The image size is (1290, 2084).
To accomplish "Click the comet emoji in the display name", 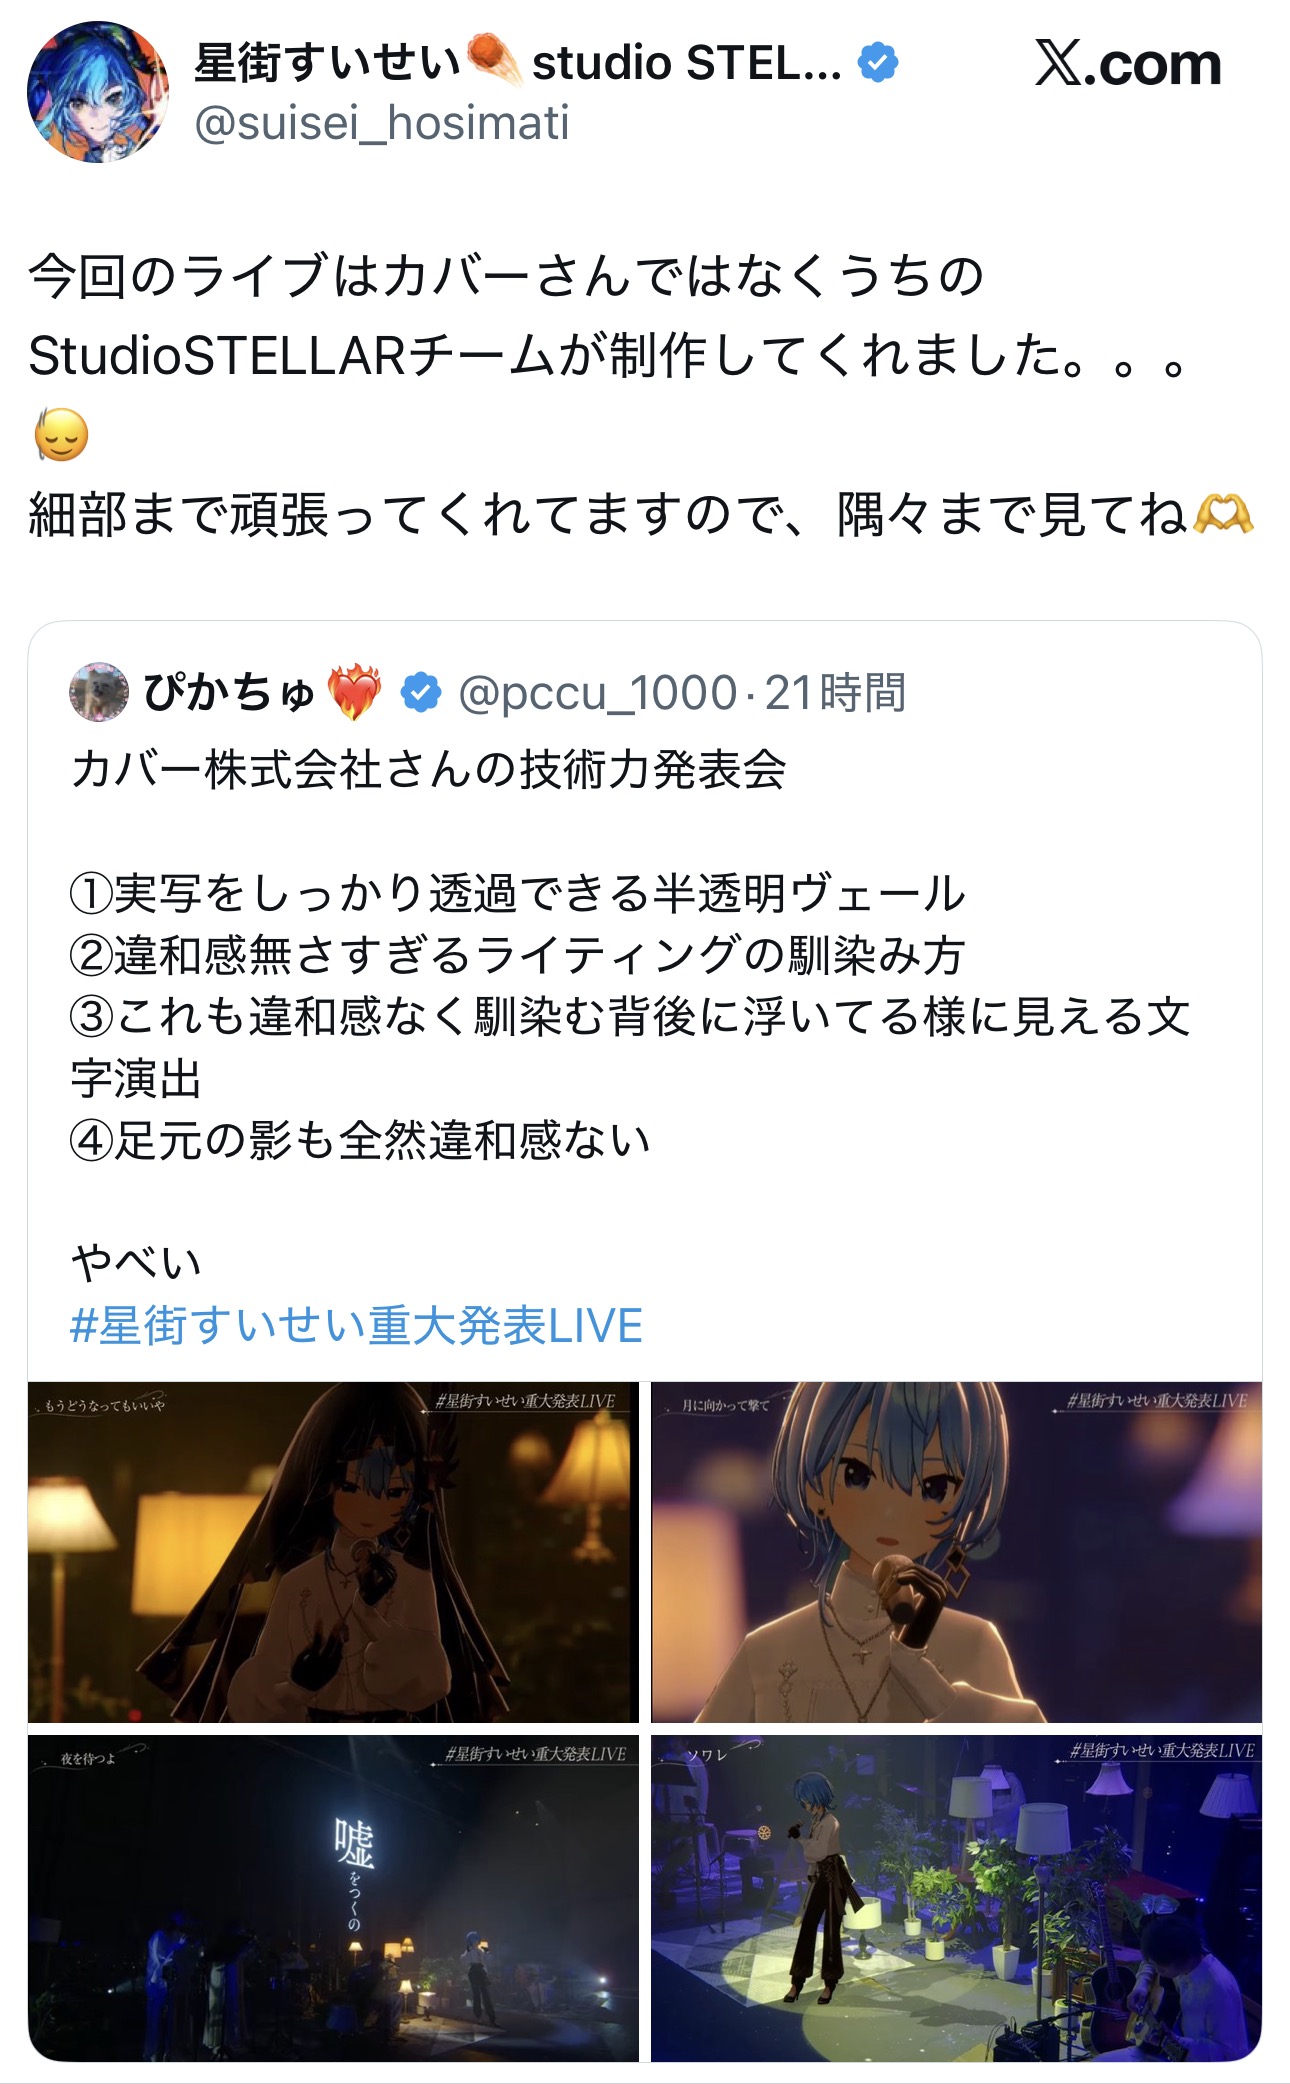I will 494,60.
